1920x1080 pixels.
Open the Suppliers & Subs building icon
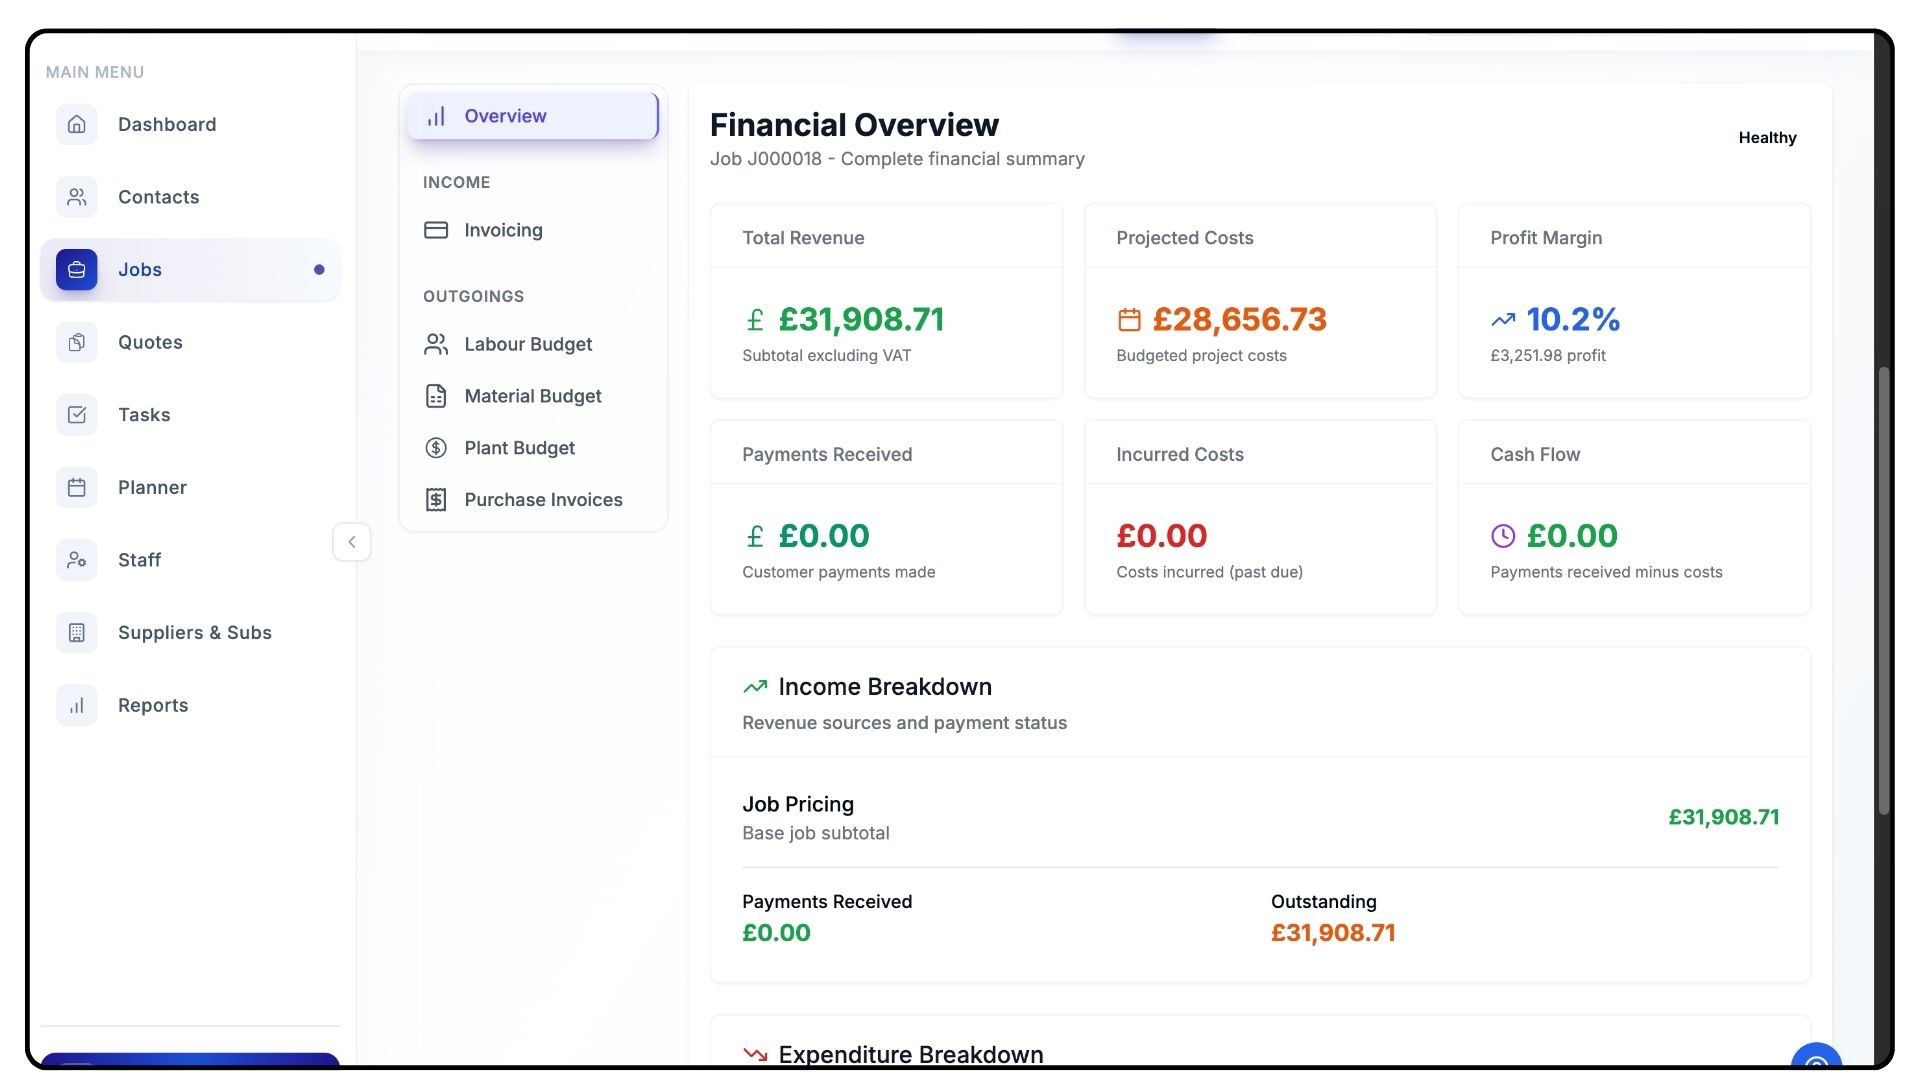coord(77,633)
